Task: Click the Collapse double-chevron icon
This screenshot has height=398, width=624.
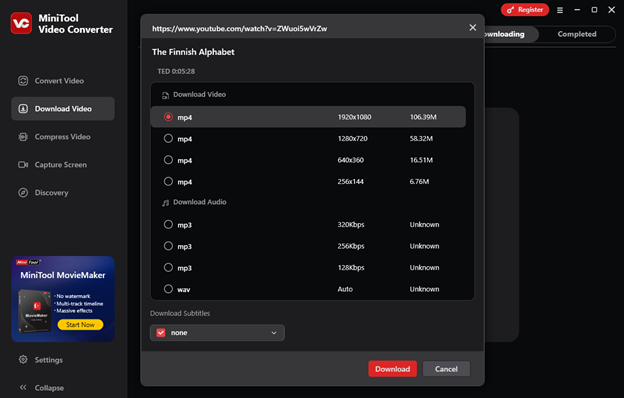Action: pyautogui.click(x=23, y=387)
